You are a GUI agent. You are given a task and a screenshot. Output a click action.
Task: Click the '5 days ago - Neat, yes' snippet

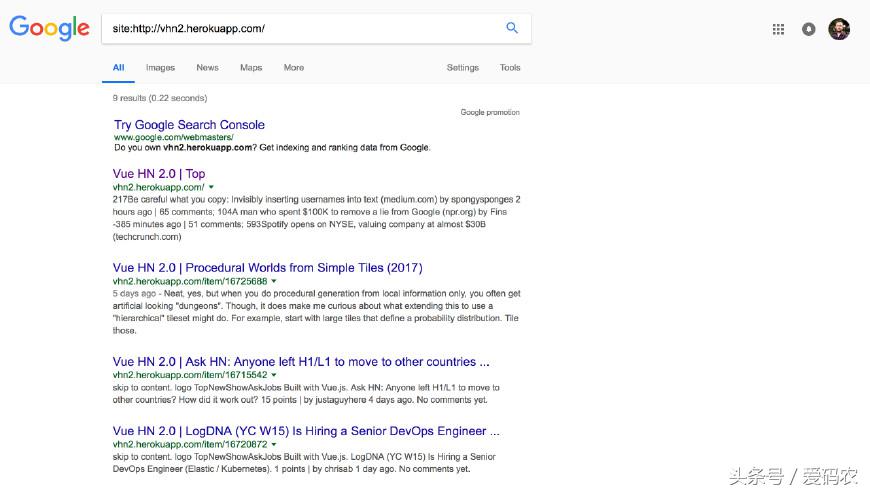[x=316, y=312]
